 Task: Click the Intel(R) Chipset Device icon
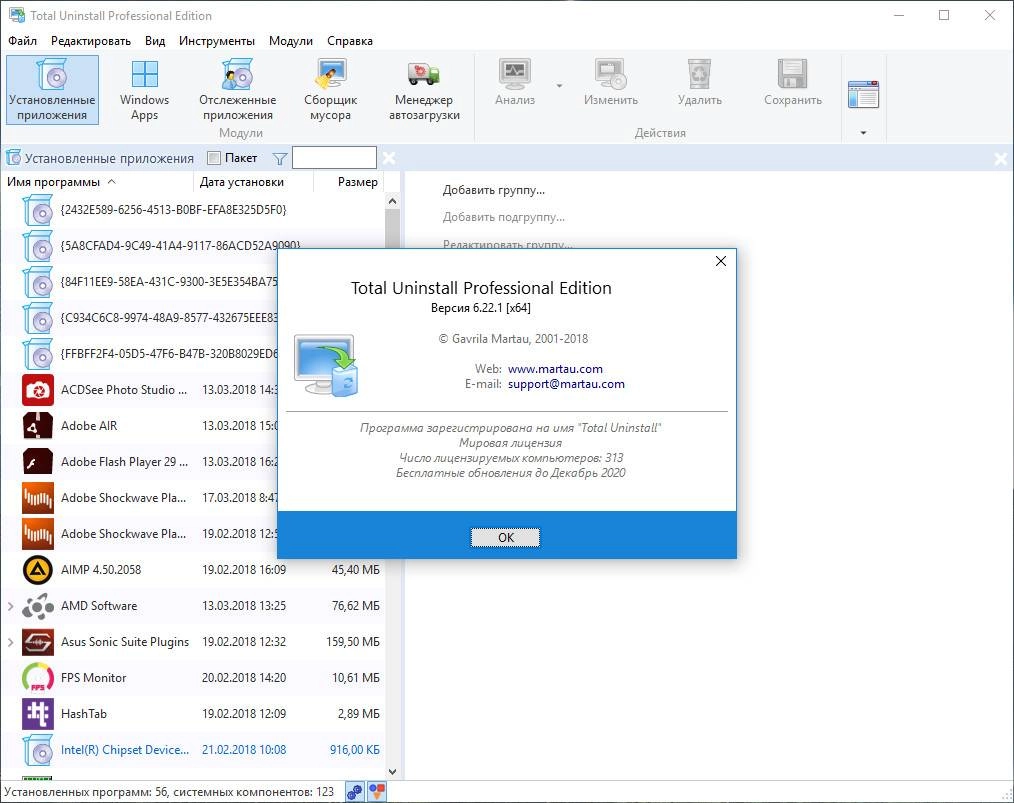(38, 750)
